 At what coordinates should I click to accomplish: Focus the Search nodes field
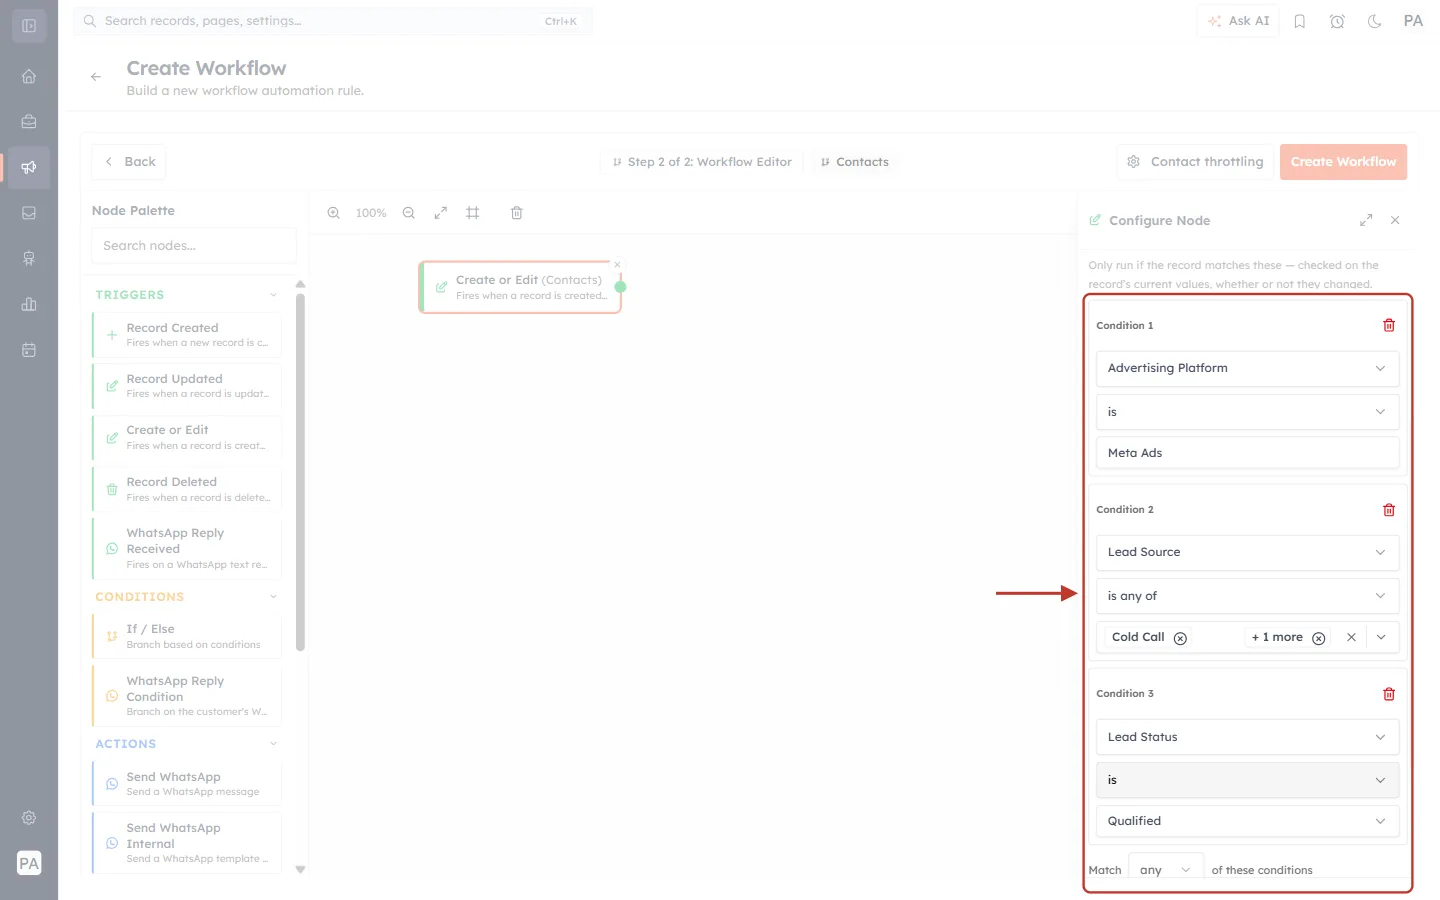[194, 246]
